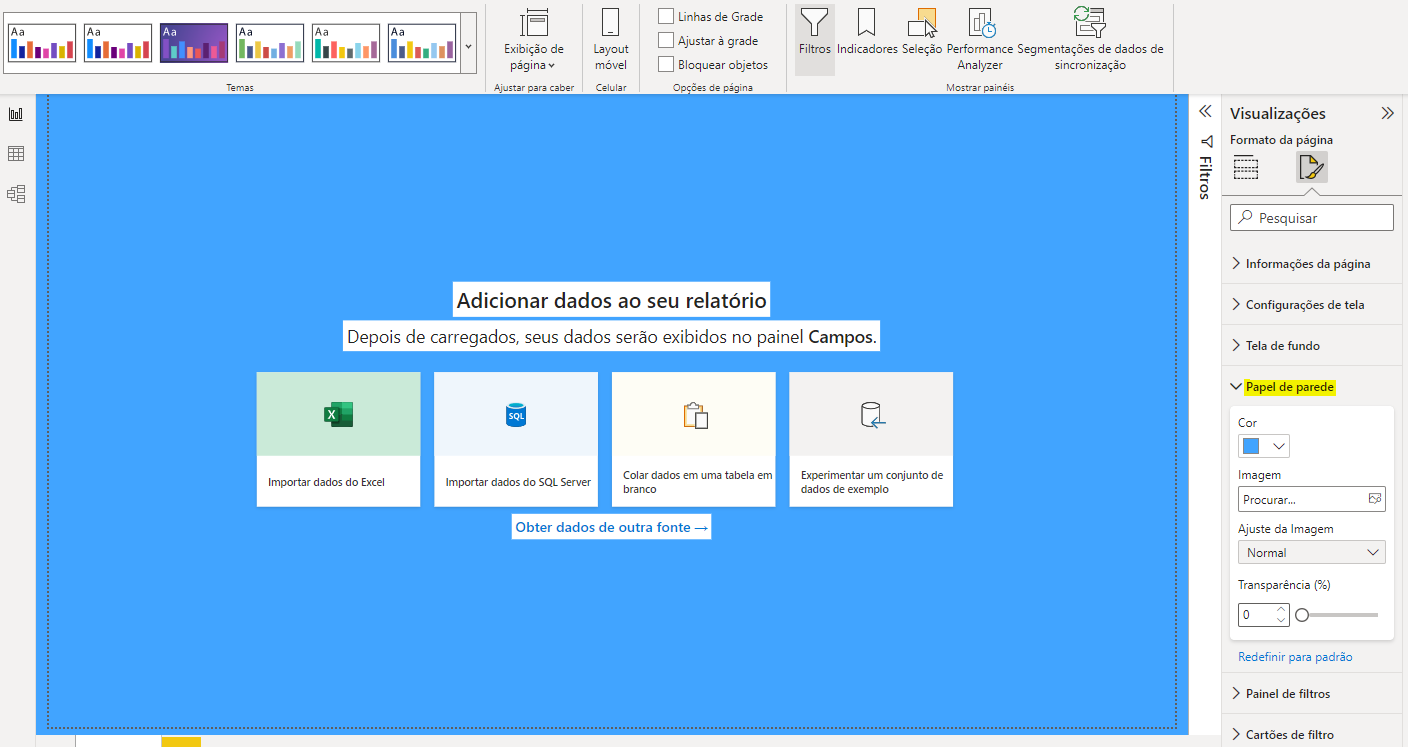The height and width of the screenshot is (747, 1408).
Task: Open the Filtros pane button in ribbon
Action: coord(815,39)
